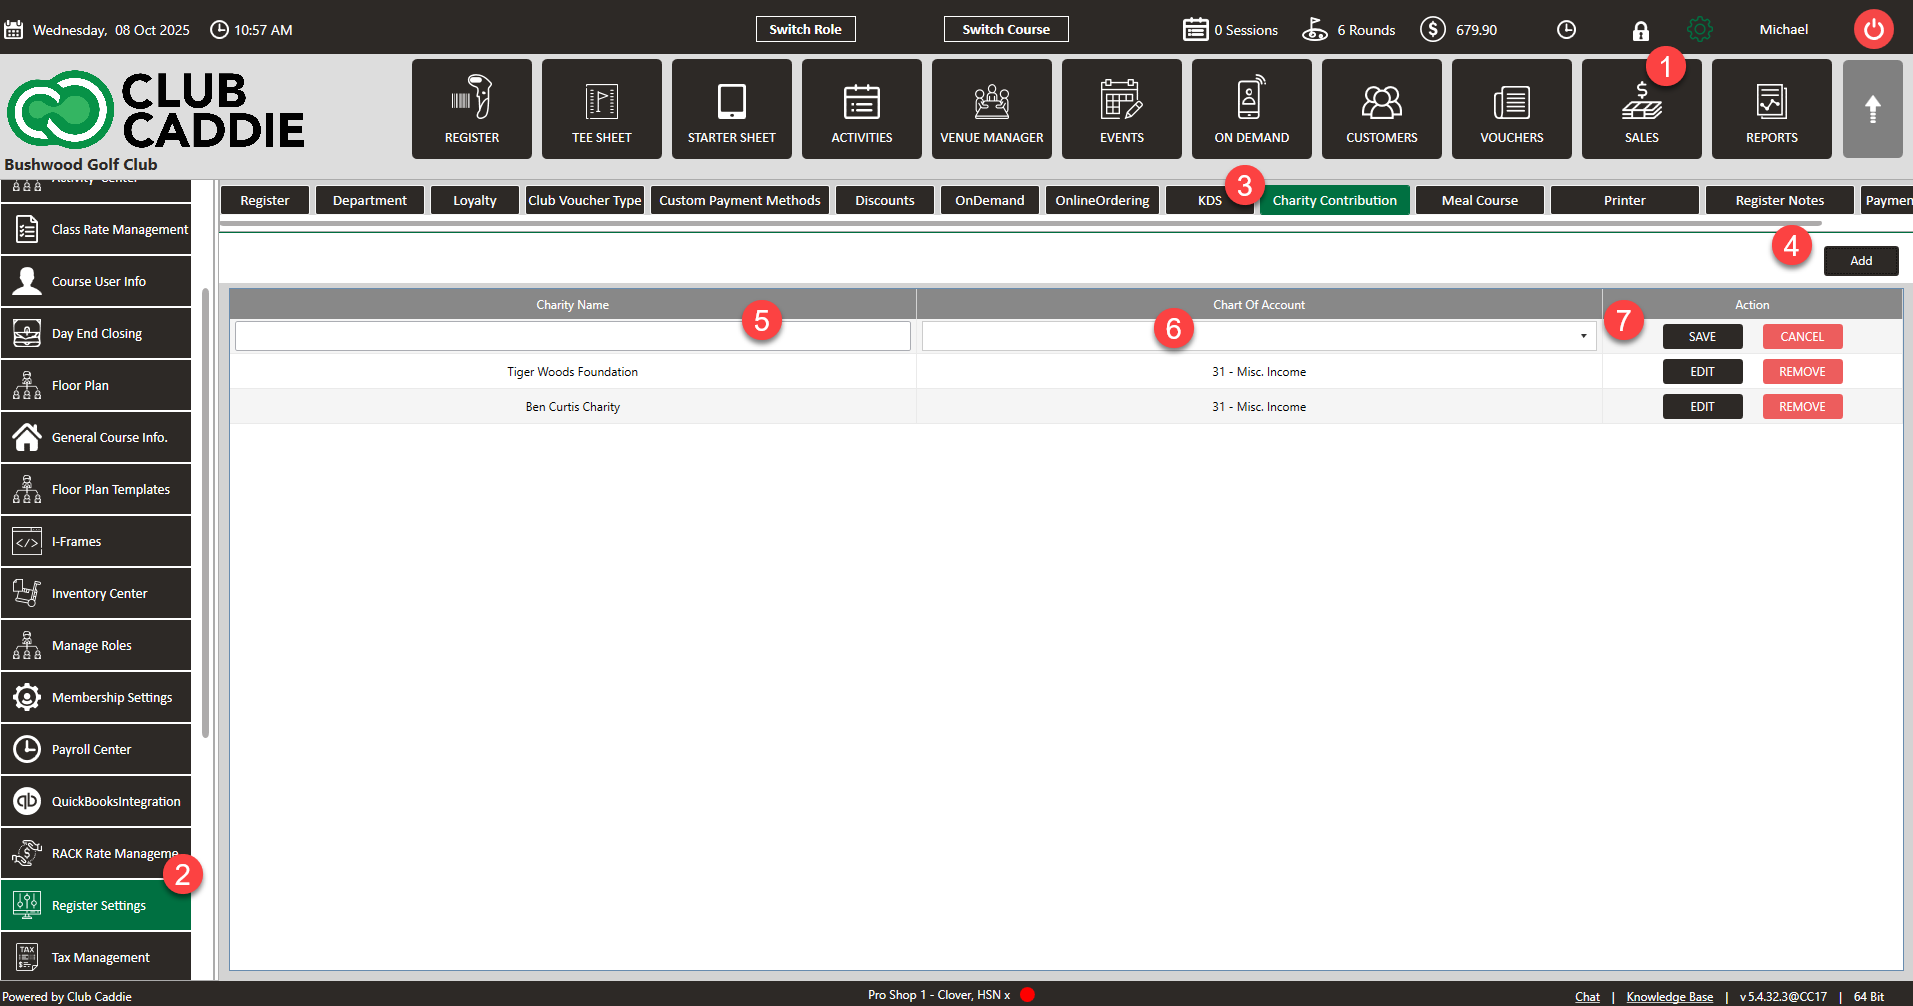Switch to the Meal Course tab
Screen dimensions: 1913x1006
tap(1479, 200)
